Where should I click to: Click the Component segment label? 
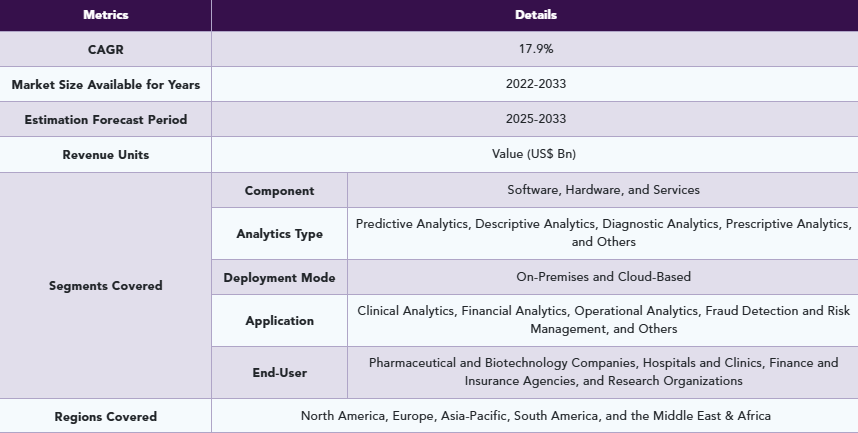click(279, 191)
